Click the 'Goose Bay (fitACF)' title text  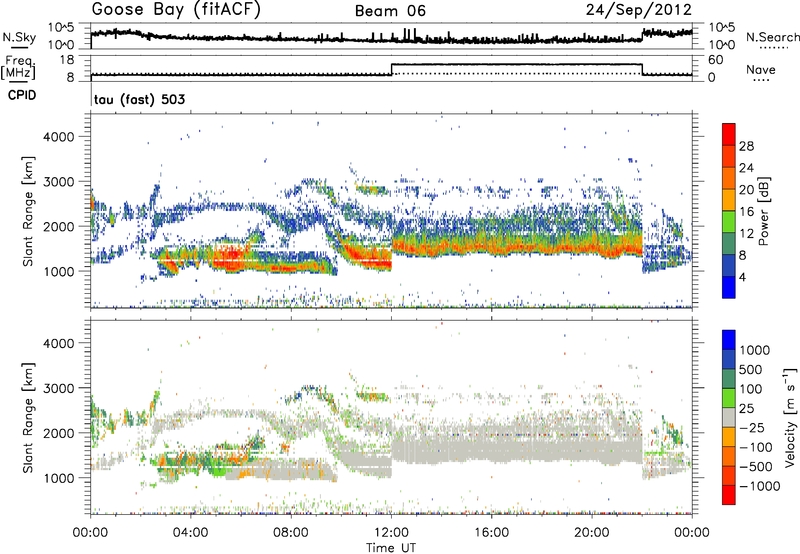point(176,10)
